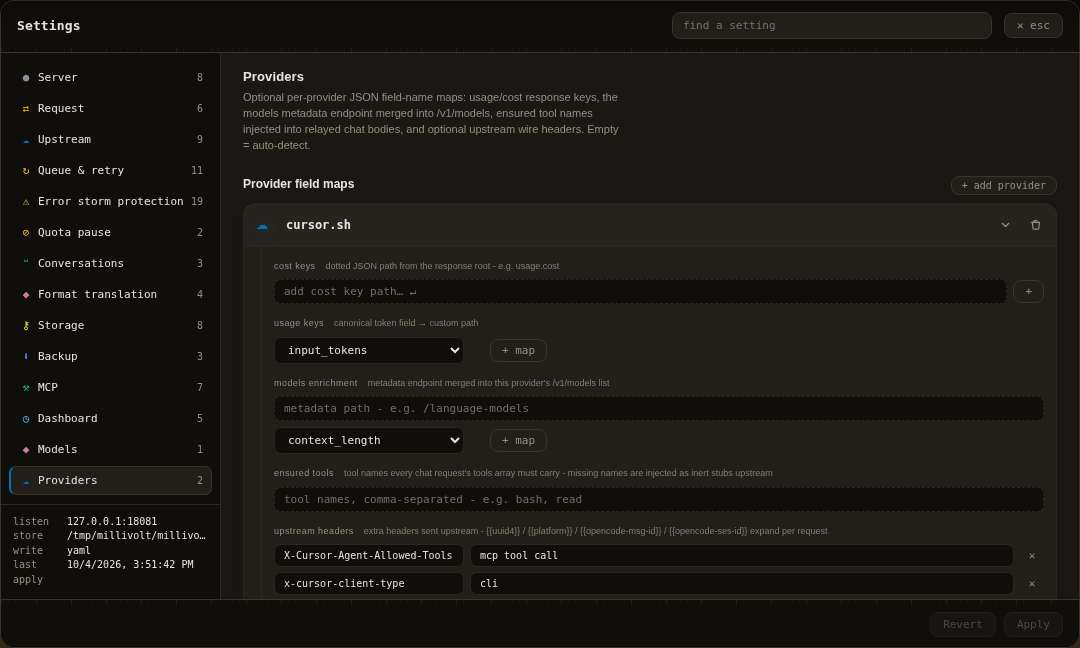Click the Request arrows icon in sidebar
1080x648 pixels.
[25, 109]
